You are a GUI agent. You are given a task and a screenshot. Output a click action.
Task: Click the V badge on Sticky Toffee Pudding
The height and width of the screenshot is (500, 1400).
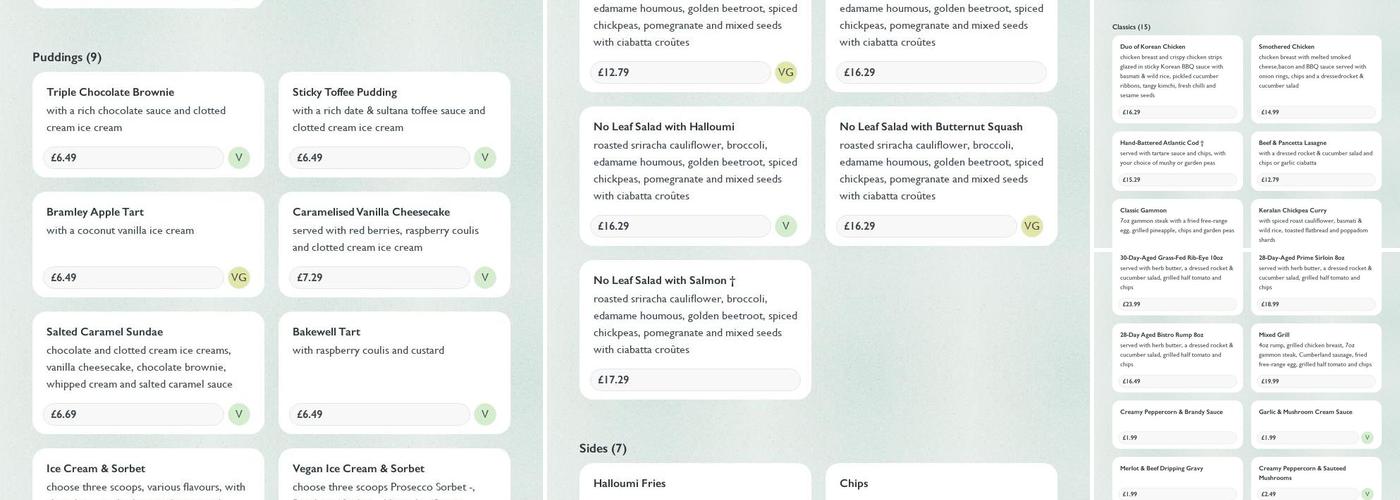coord(485,158)
